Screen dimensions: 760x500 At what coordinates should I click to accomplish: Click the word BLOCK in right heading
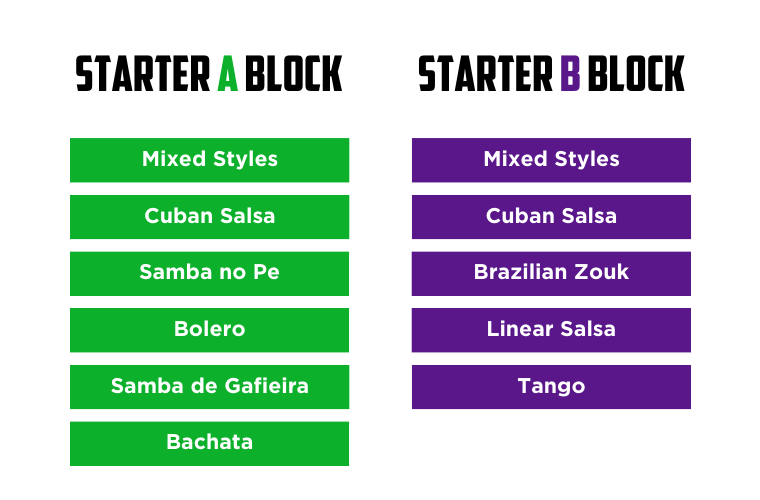click(636, 73)
